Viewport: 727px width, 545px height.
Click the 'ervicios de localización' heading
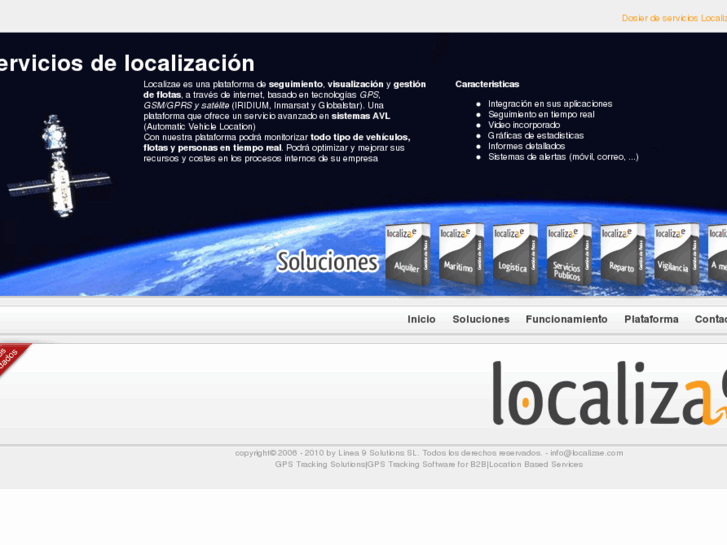127,63
